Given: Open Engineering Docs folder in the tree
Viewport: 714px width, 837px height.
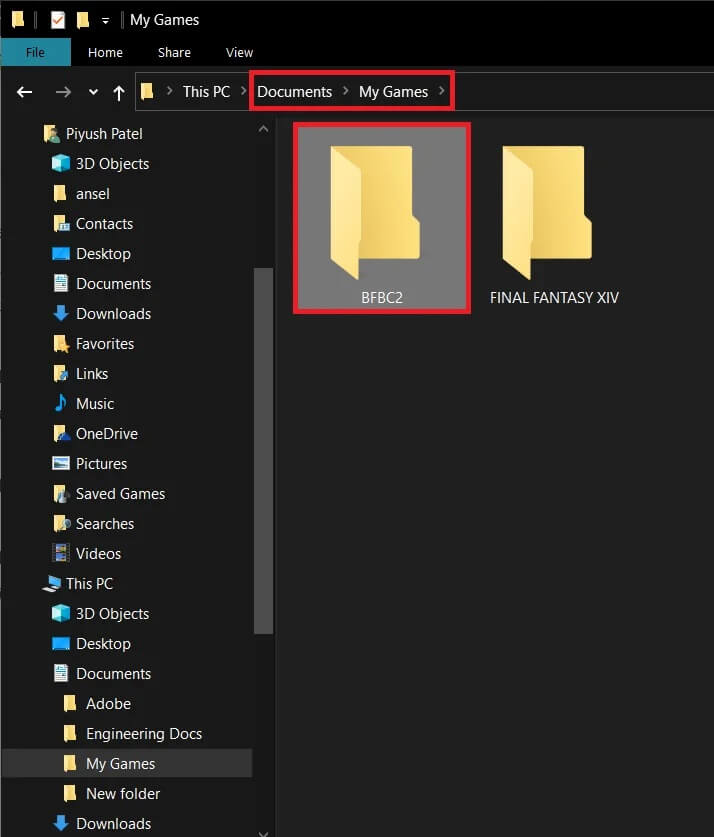Looking at the screenshot, I should 144,734.
